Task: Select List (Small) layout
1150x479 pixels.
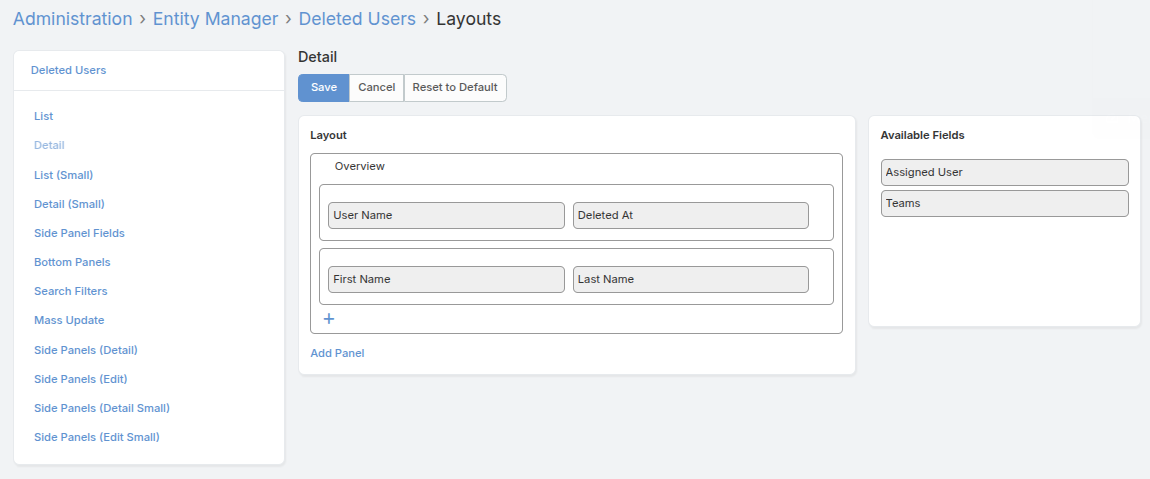Action: (x=63, y=175)
